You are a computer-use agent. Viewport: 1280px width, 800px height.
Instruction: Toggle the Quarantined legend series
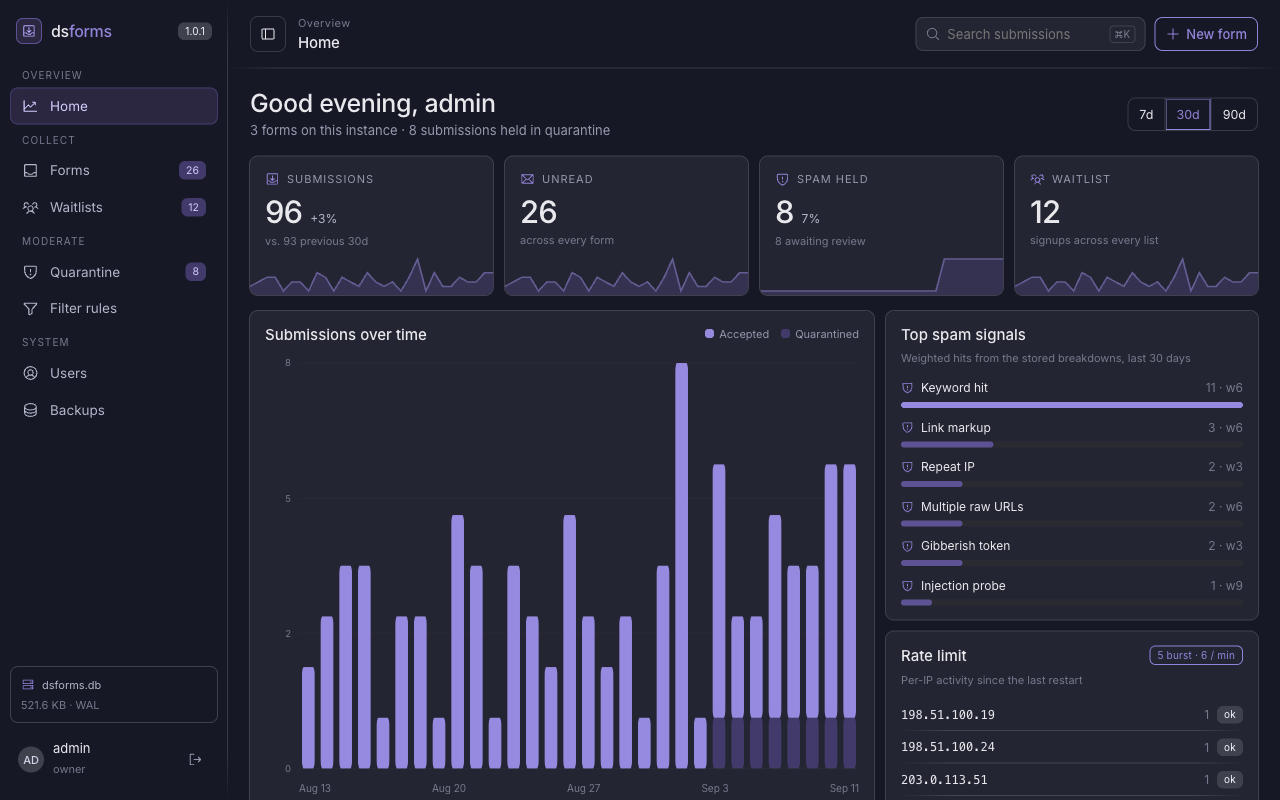820,334
